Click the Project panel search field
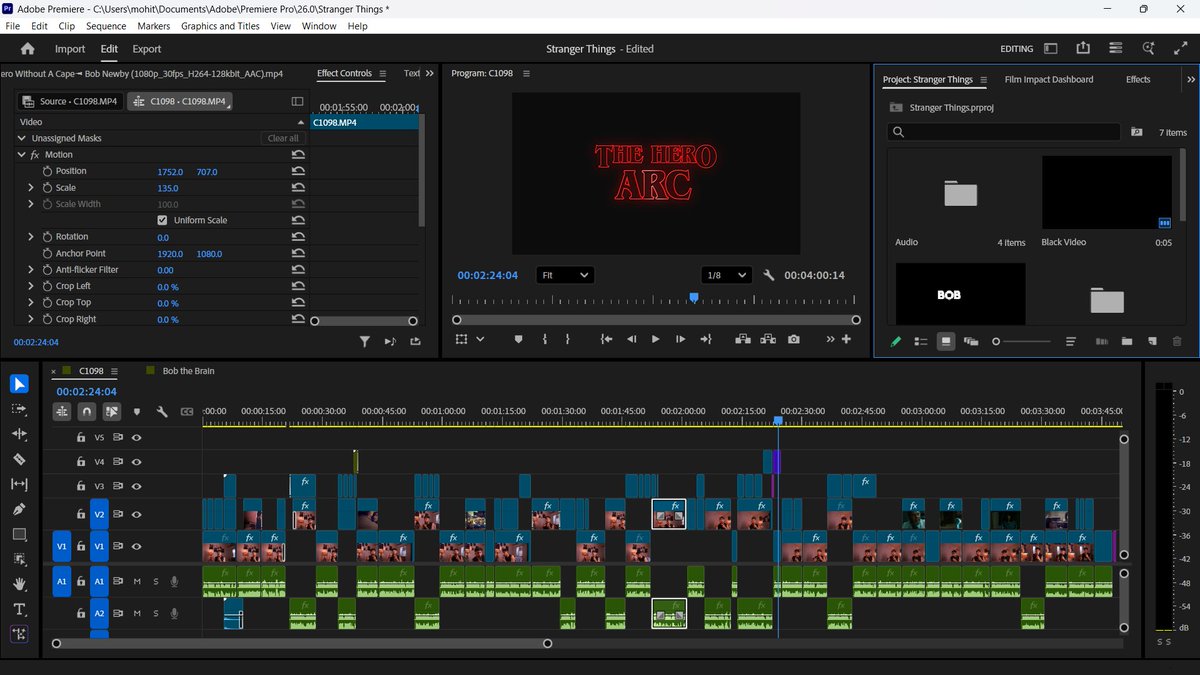This screenshot has width=1200, height=675. 1004,132
